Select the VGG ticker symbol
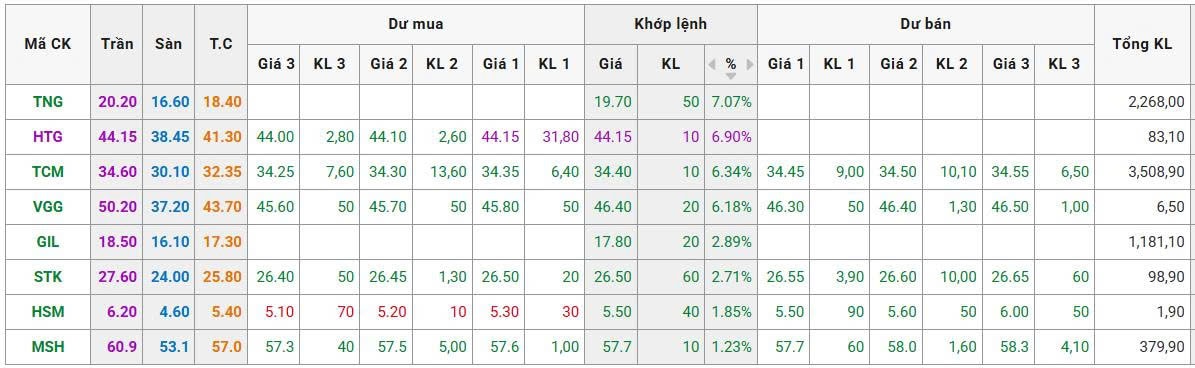The image size is (1195, 368). point(48,207)
